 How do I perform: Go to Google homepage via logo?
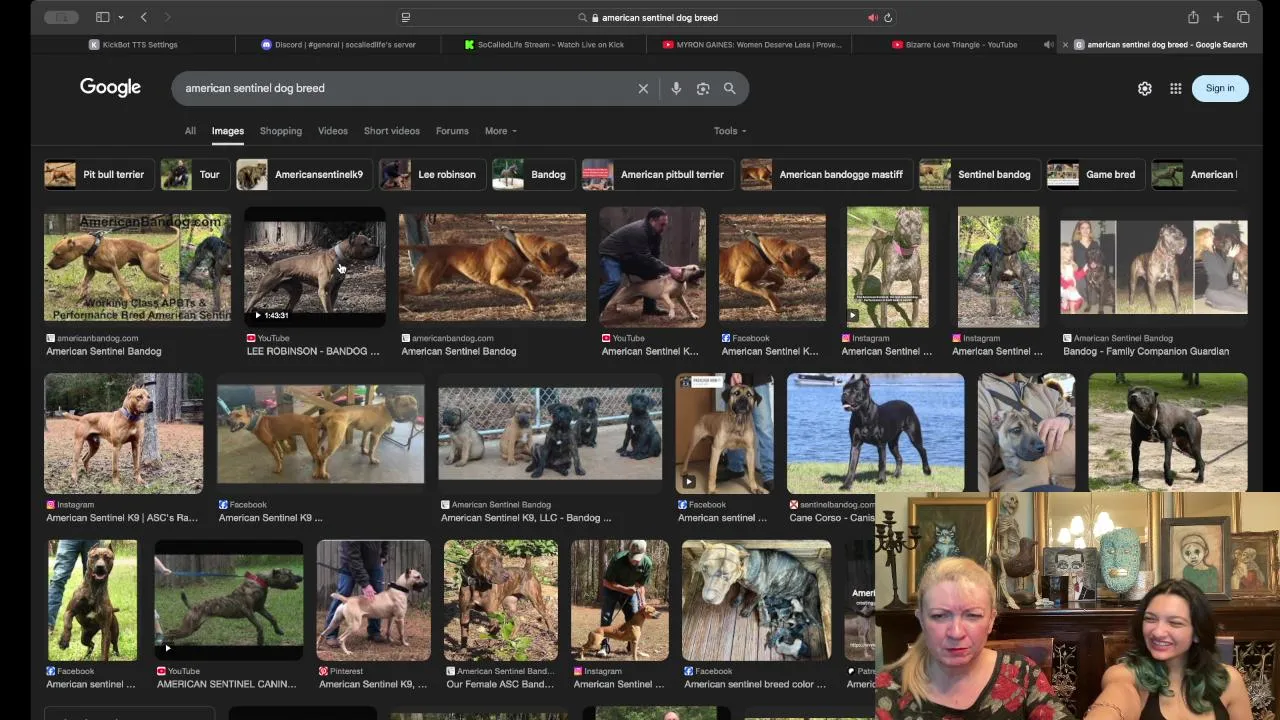(110, 87)
